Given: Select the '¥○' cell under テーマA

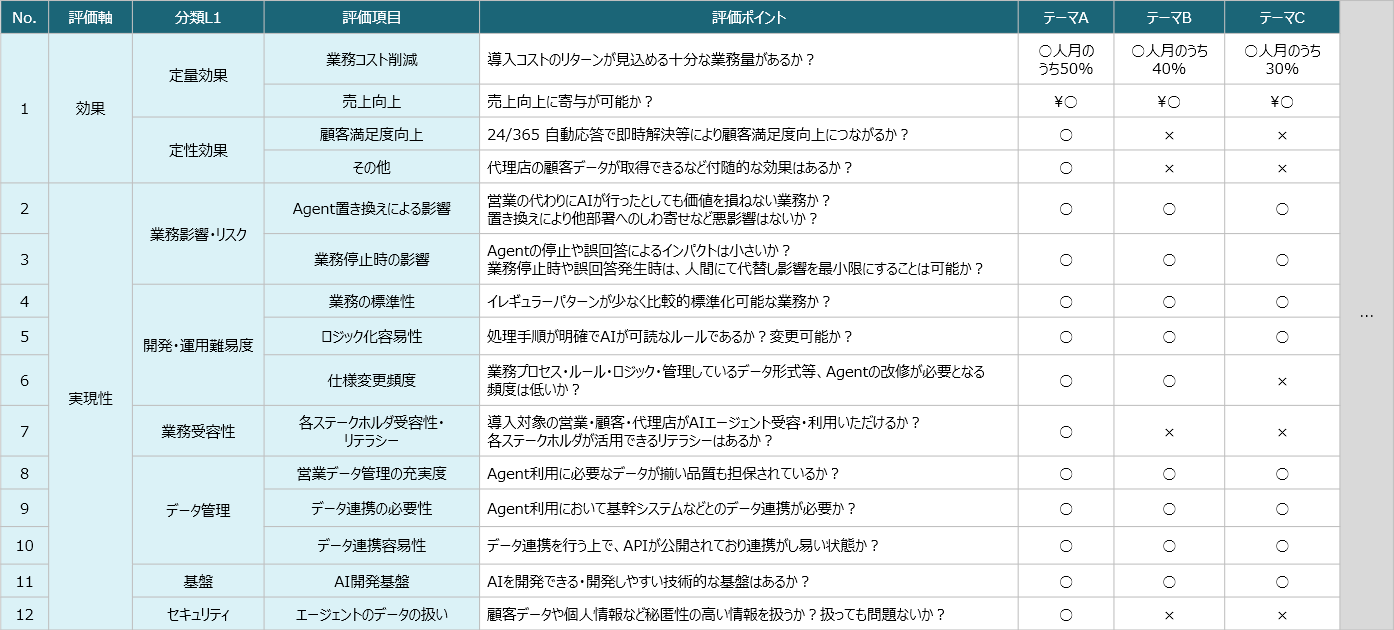Looking at the screenshot, I should (1066, 101).
